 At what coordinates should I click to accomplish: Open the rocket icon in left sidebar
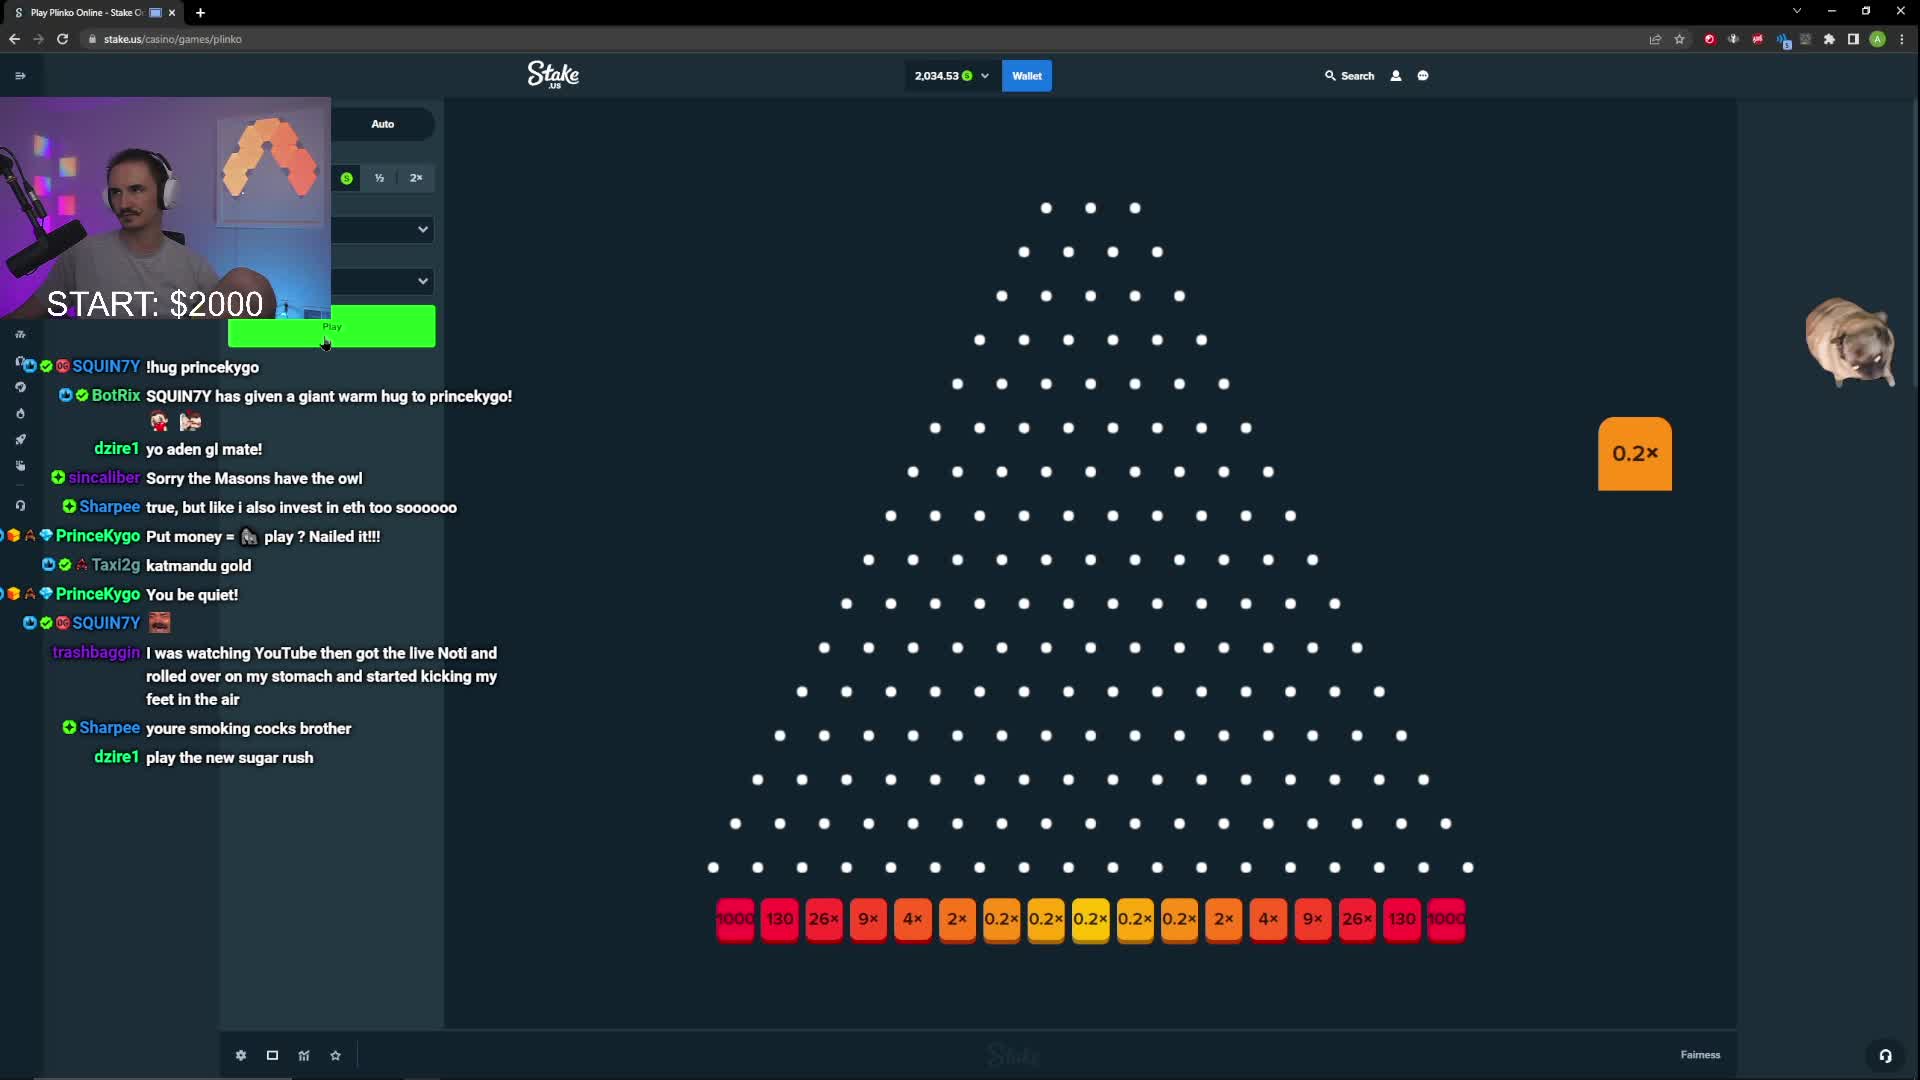pyautogui.click(x=20, y=439)
